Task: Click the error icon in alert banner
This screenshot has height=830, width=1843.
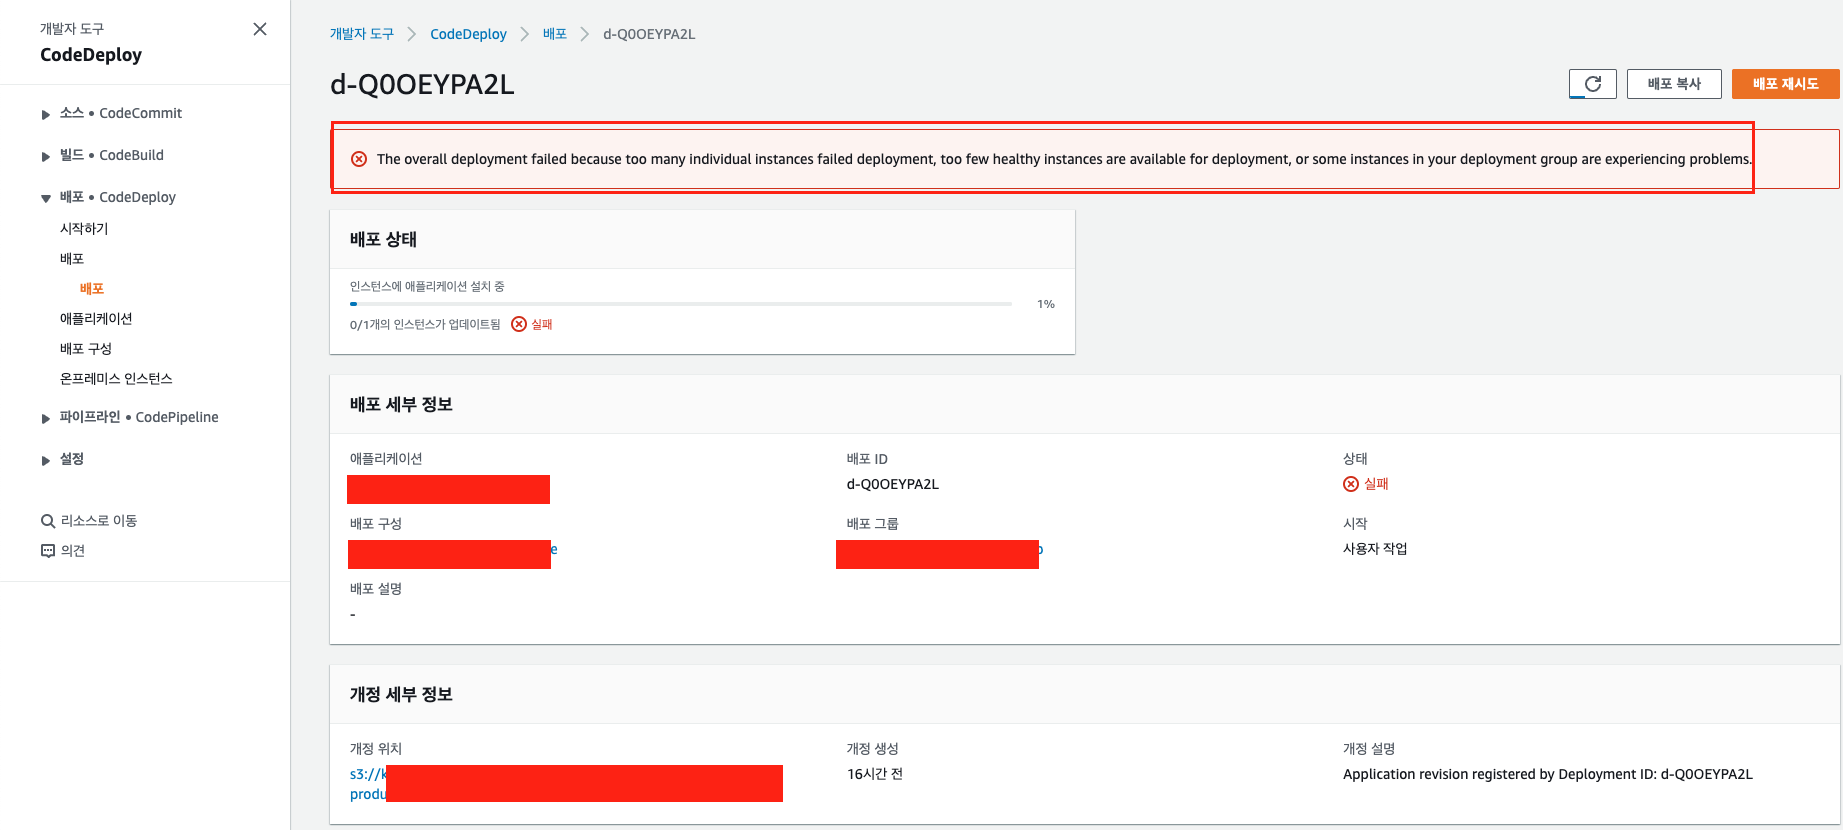Action: 359,159
